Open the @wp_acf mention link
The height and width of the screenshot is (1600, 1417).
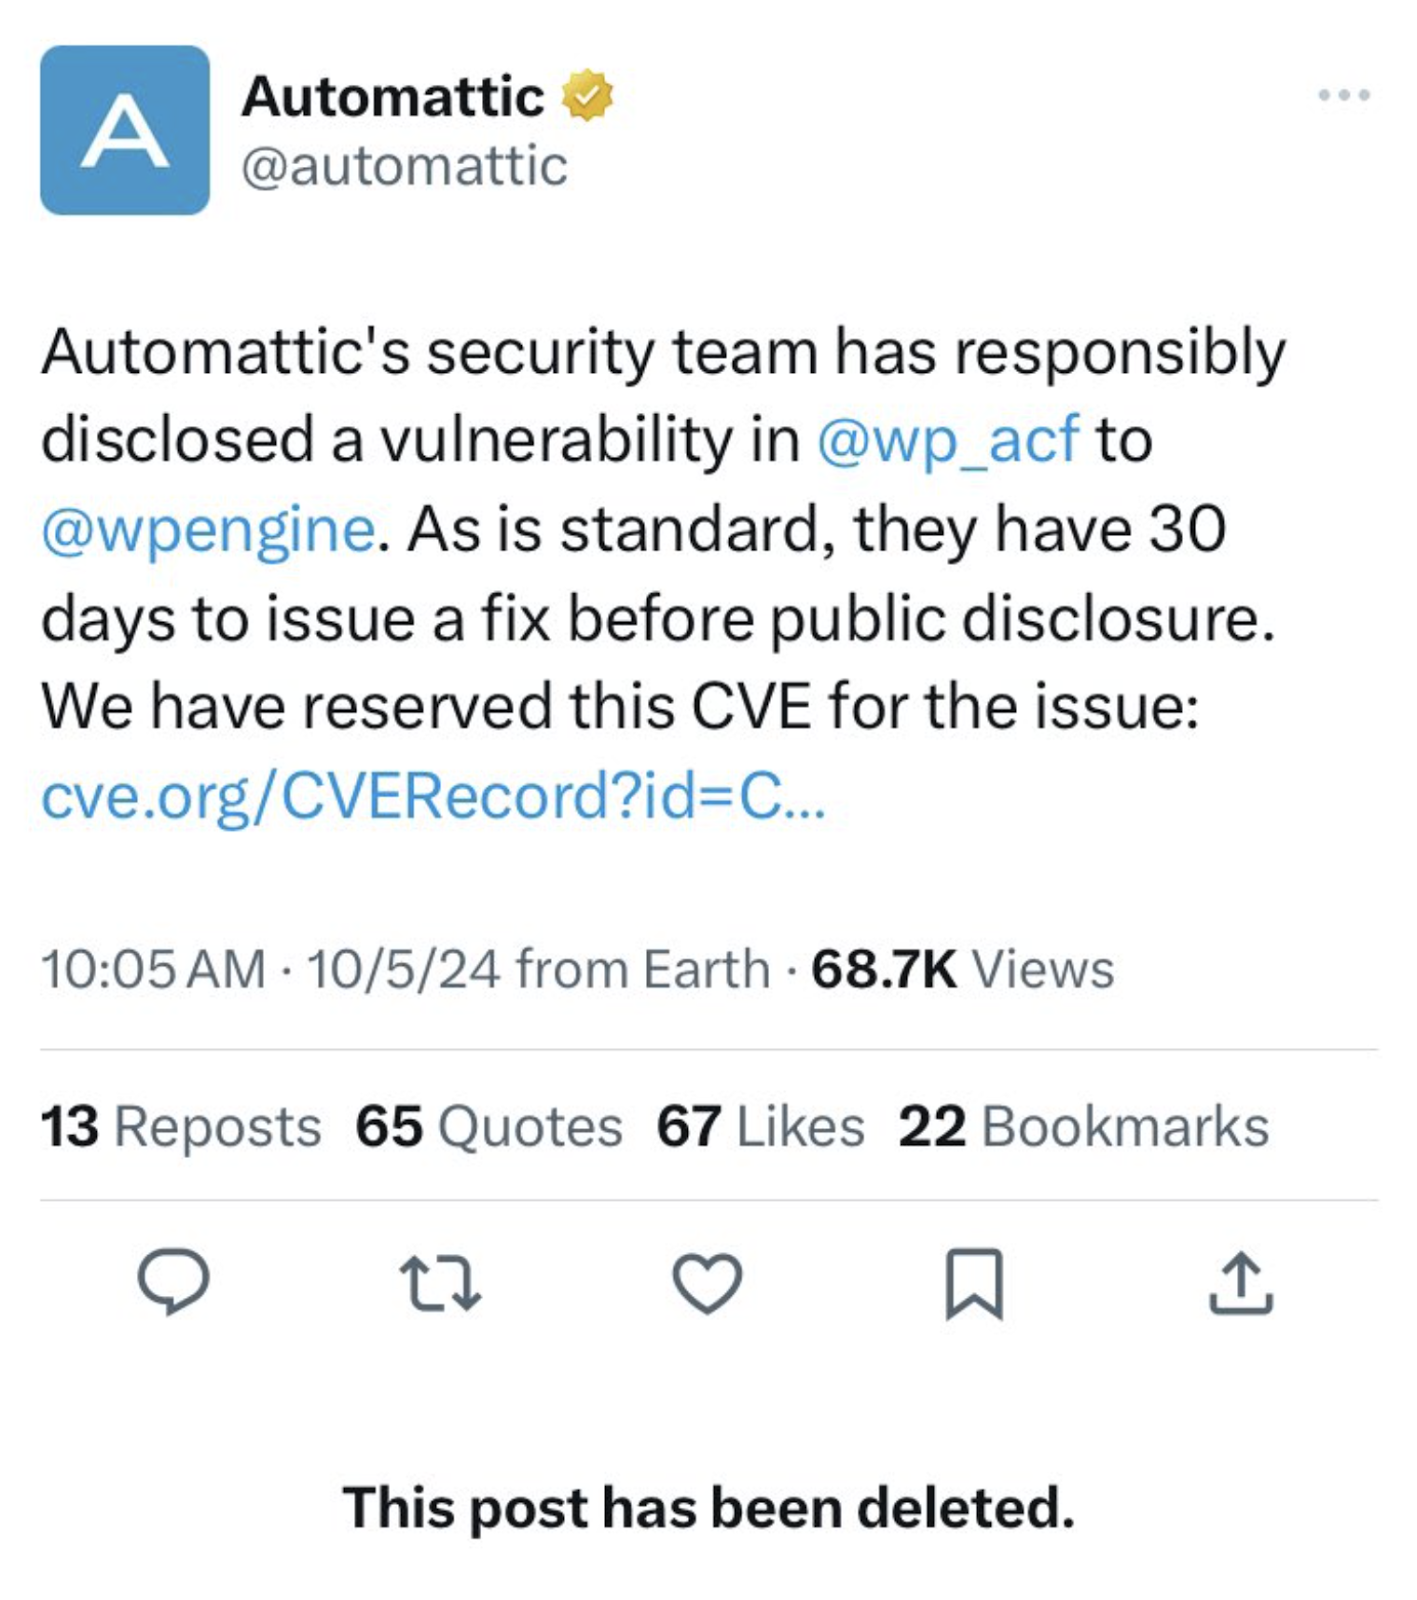(948, 440)
